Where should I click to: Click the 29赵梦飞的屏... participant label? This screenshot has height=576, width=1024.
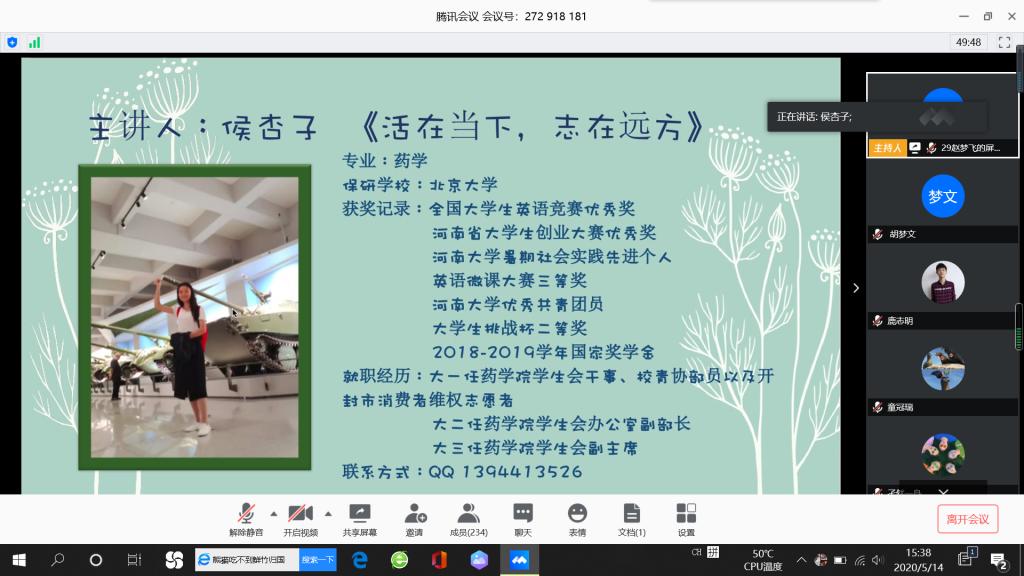pyautogui.click(x=970, y=148)
